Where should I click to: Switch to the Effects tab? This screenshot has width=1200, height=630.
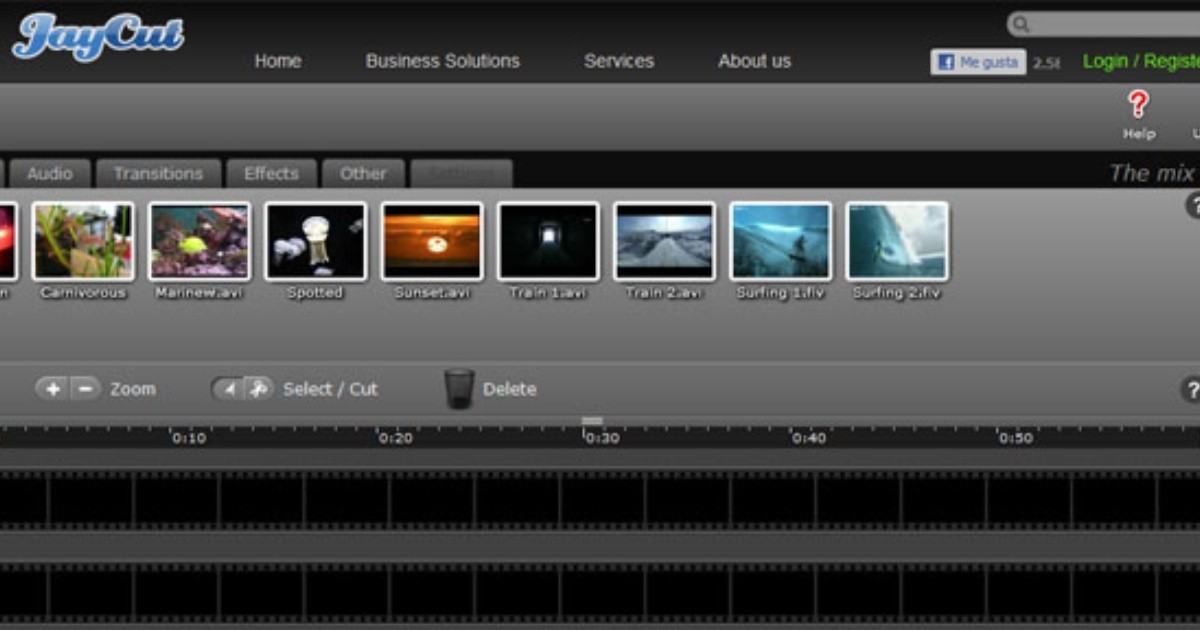point(271,173)
